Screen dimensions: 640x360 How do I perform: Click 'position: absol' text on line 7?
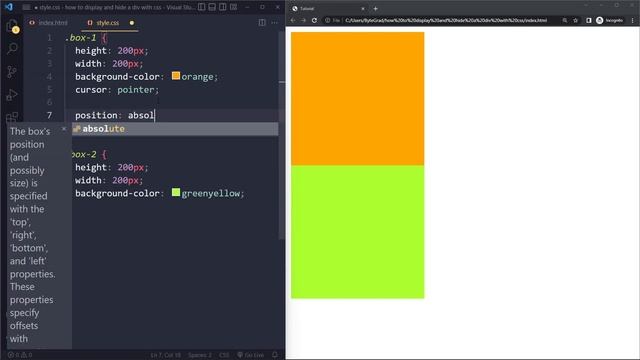point(115,116)
